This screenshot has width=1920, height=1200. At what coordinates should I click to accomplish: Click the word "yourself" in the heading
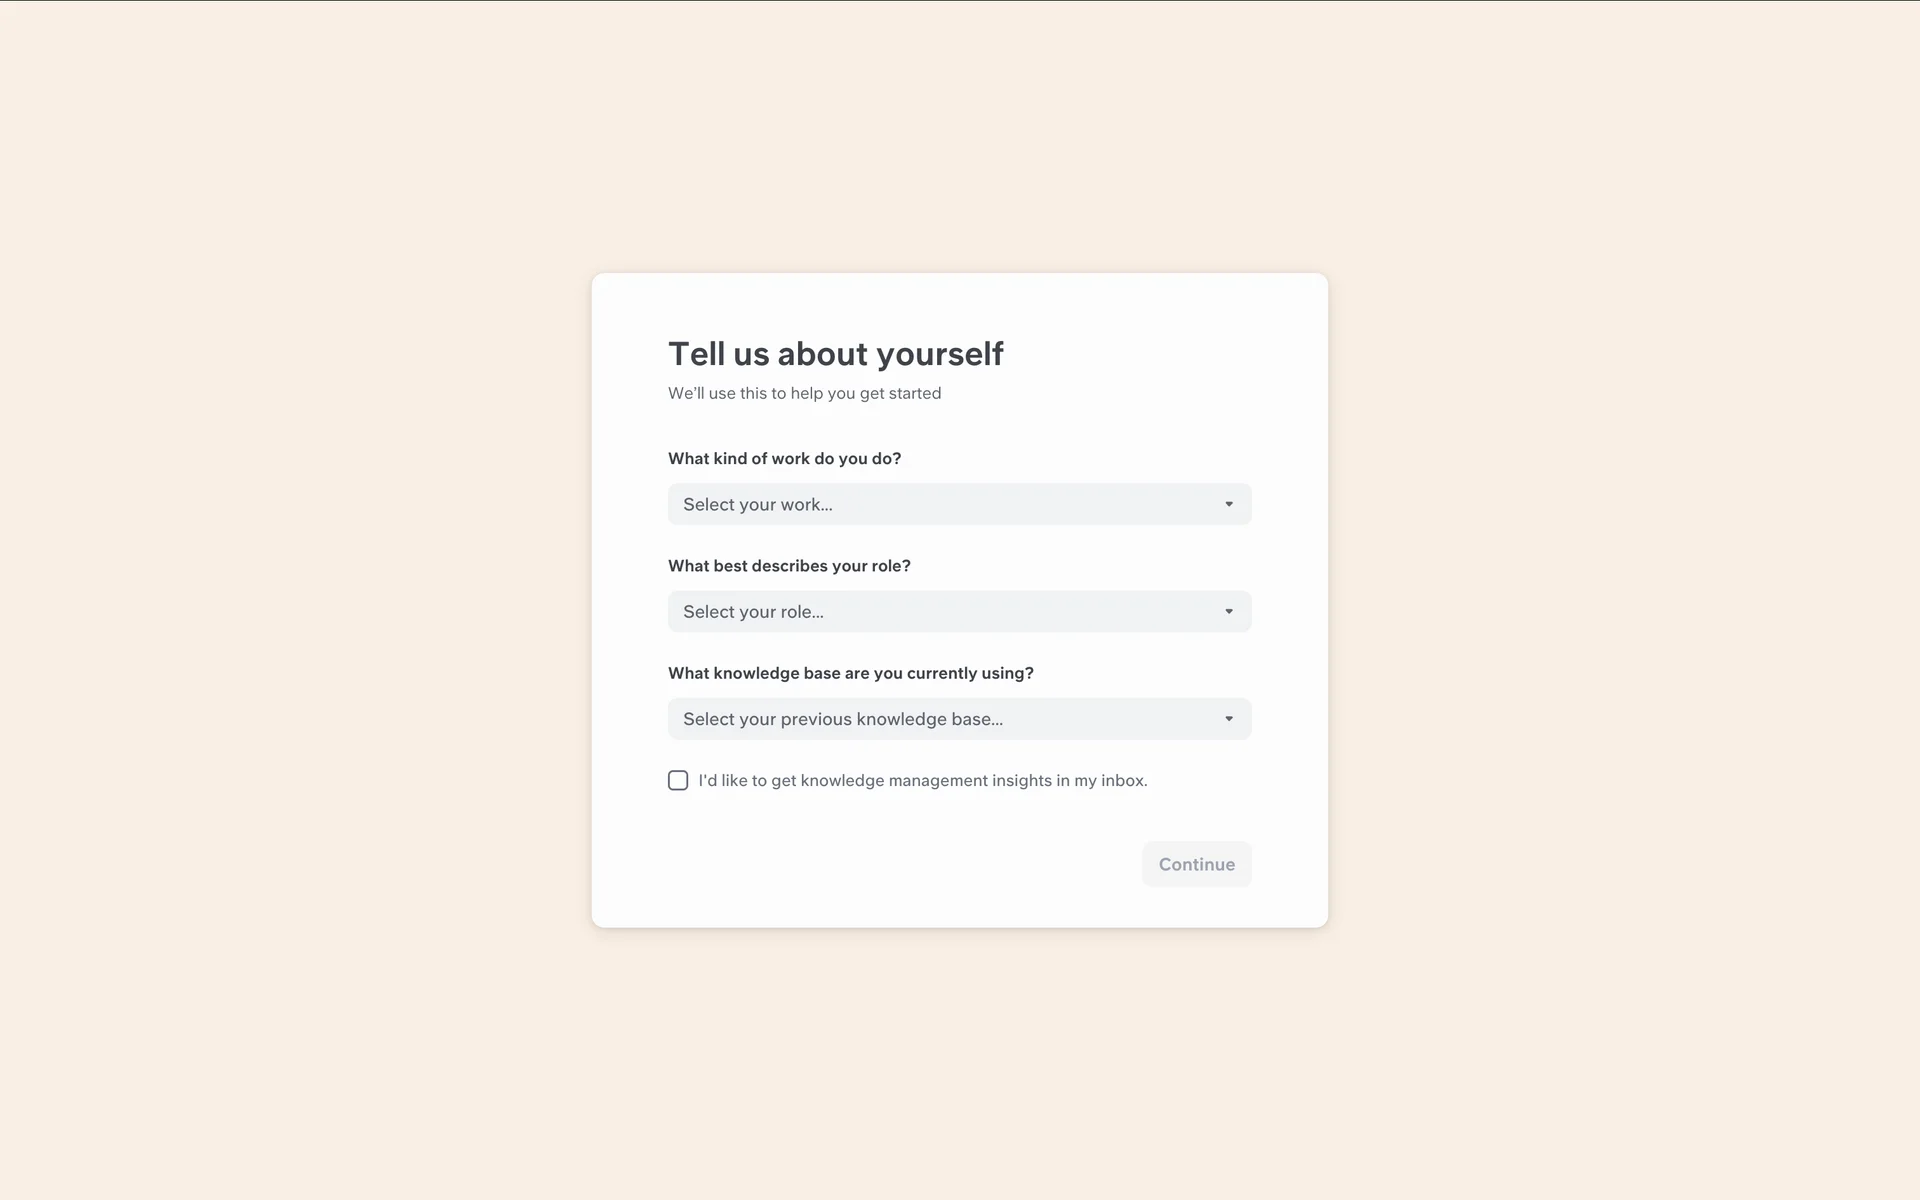pyautogui.click(x=939, y=354)
